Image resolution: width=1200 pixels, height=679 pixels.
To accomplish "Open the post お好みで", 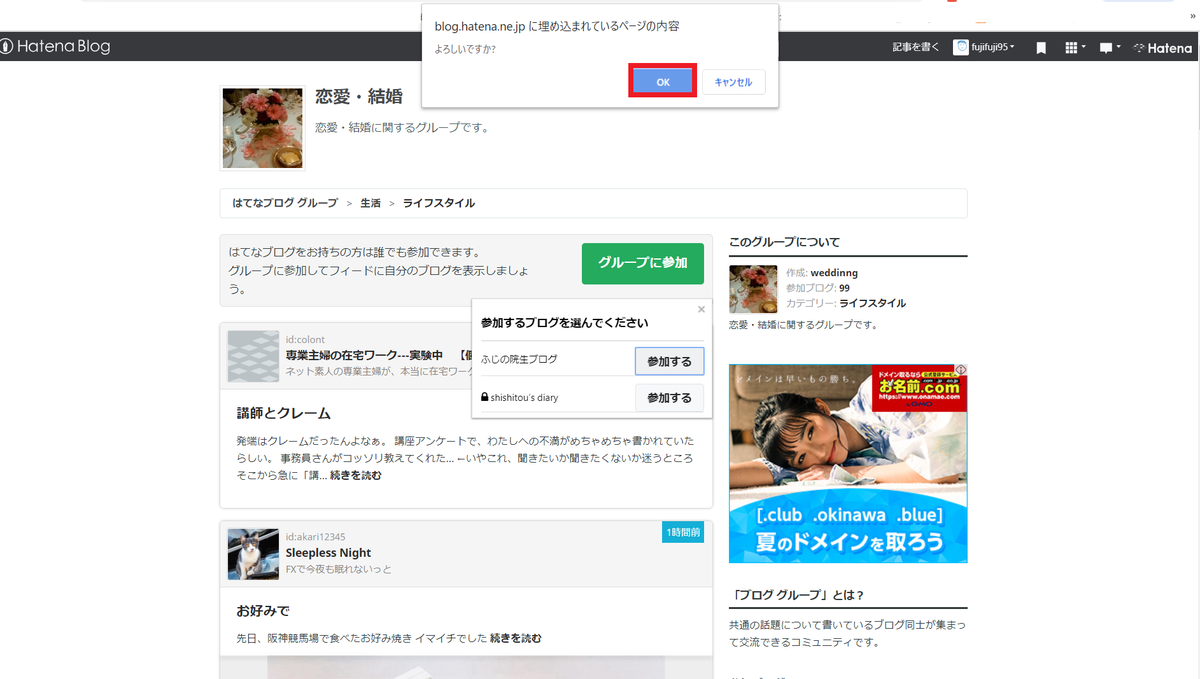I will coord(263,610).
